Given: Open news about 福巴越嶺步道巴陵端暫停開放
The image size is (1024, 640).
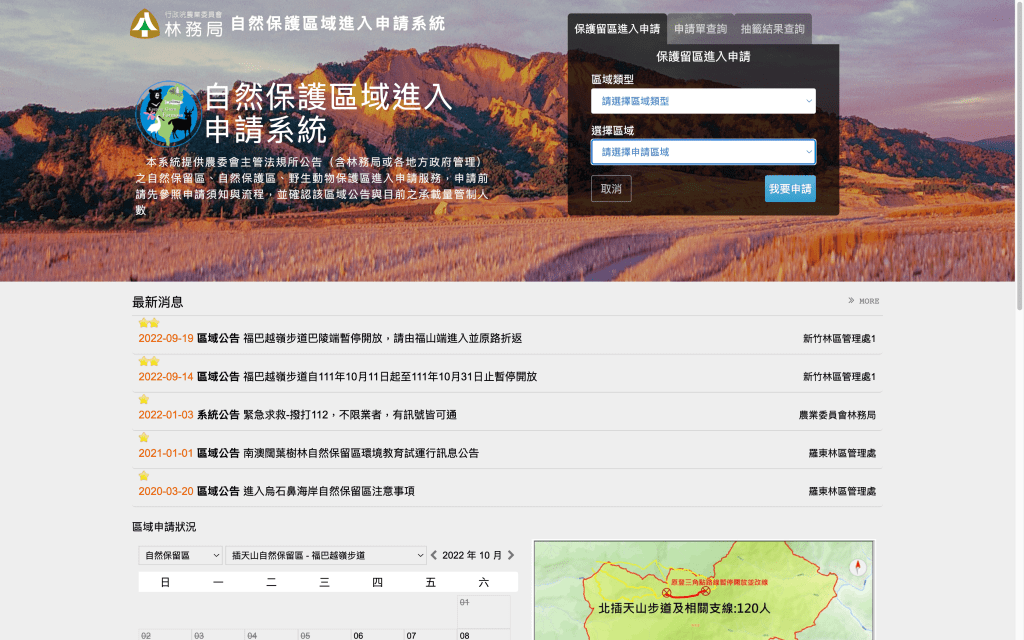Looking at the screenshot, I should [382, 339].
